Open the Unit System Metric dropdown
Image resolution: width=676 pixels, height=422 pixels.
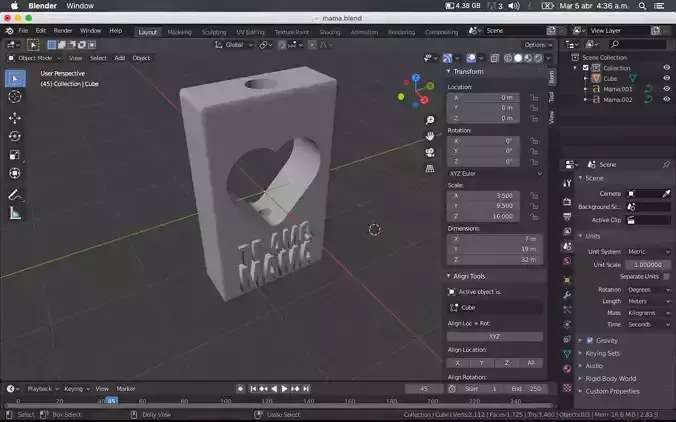click(x=648, y=251)
